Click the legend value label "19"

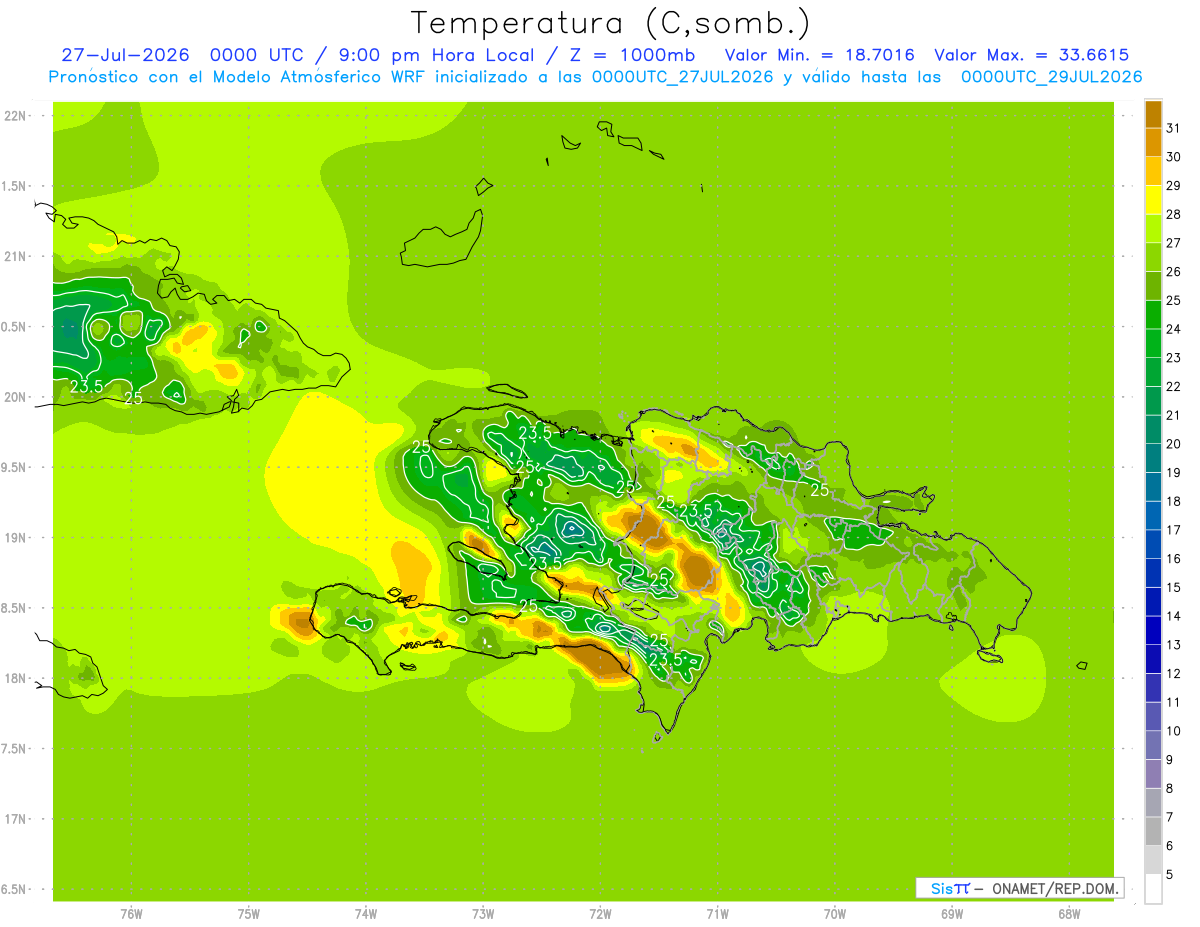coord(1173,473)
